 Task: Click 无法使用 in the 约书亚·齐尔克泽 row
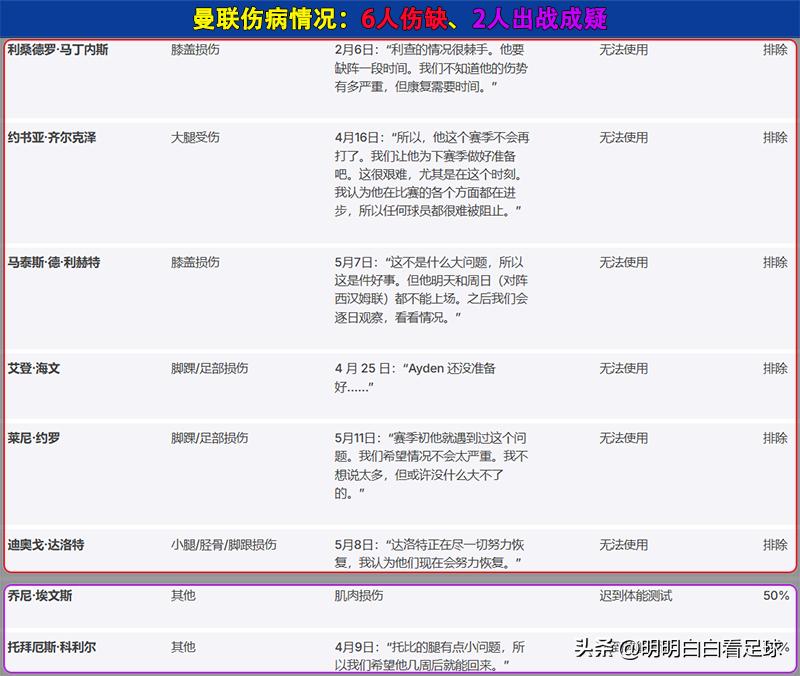[623, 137]
